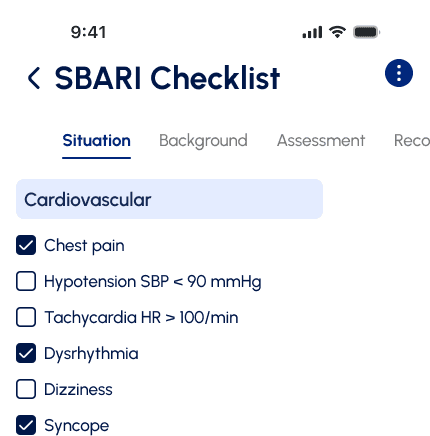
Task: Open the Assessment tab
Action: [321, 141]
